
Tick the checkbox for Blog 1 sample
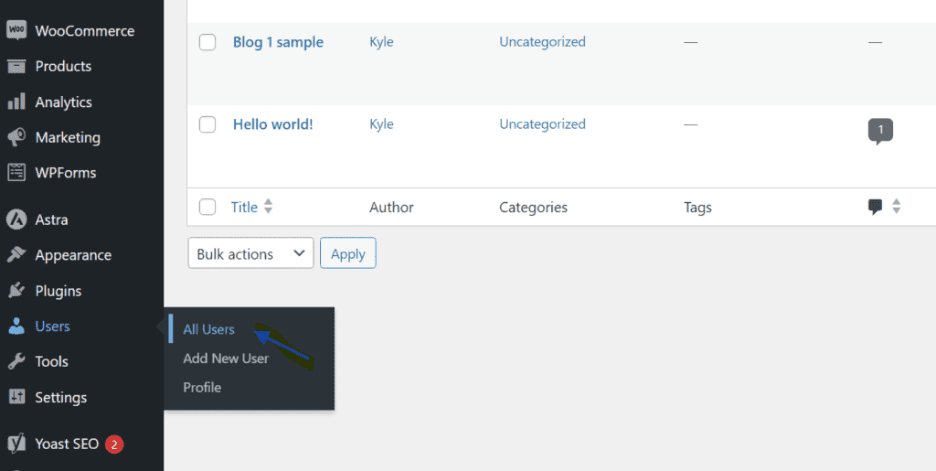click(207, 43)
